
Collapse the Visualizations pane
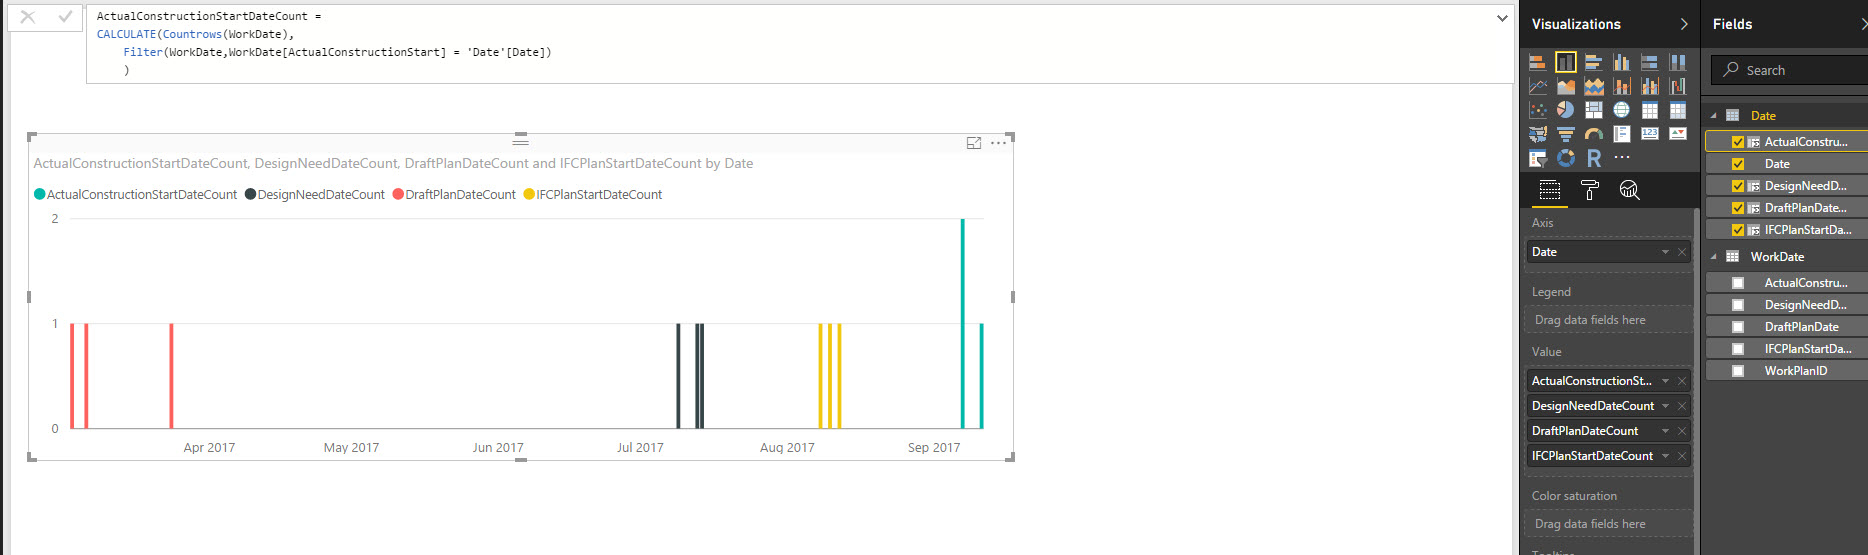[x=1684, y=24]
